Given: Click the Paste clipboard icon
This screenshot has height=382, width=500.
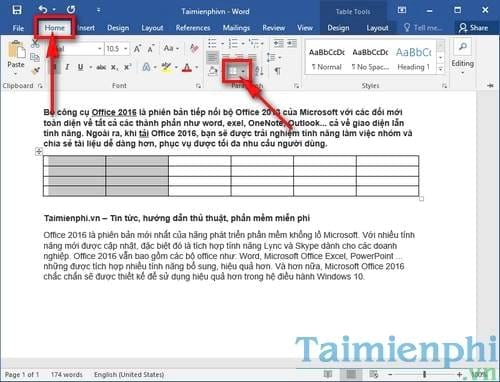Looking at the screenshot, I should point(16,50).
